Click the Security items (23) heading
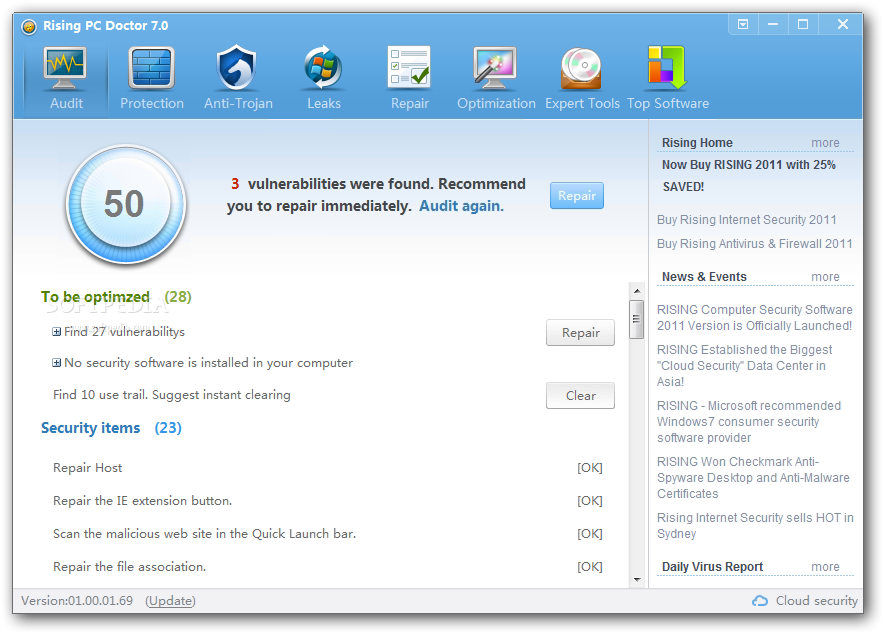This screenshot has height=634, width=884. pyautogui.click(x=111, y=428)
